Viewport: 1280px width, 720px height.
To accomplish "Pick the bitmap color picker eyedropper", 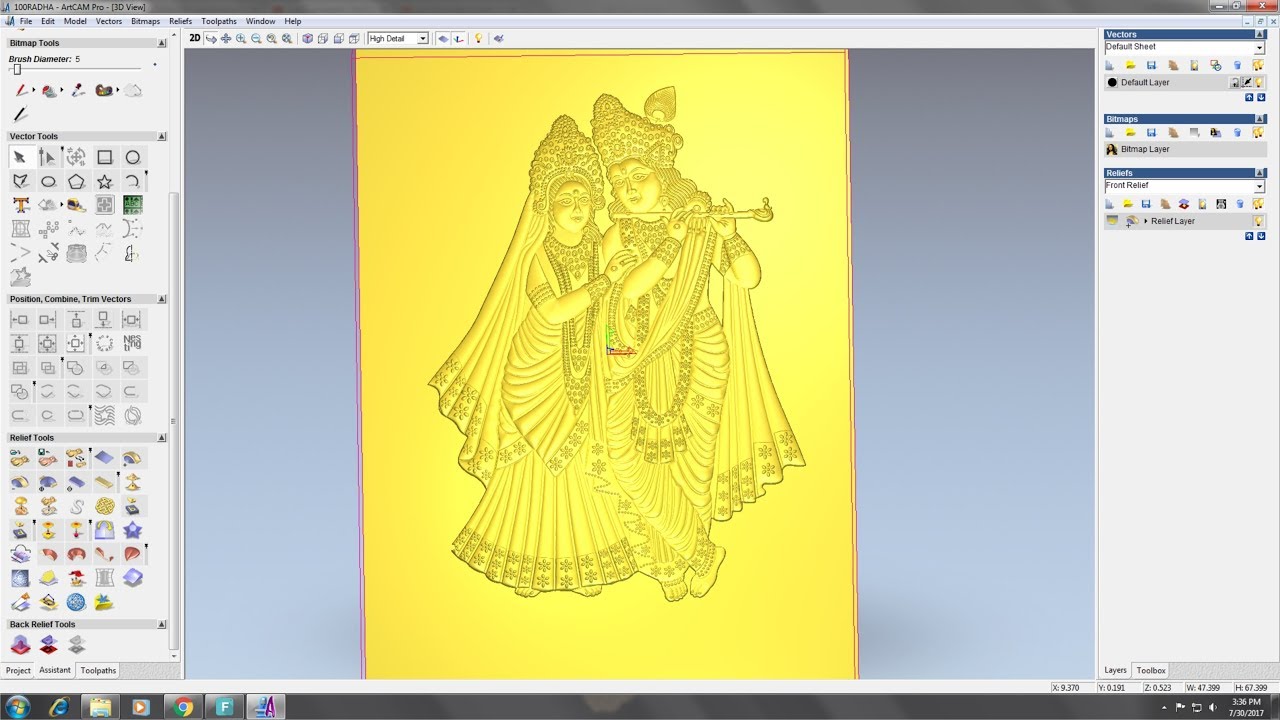I will [x=76, y=91].
